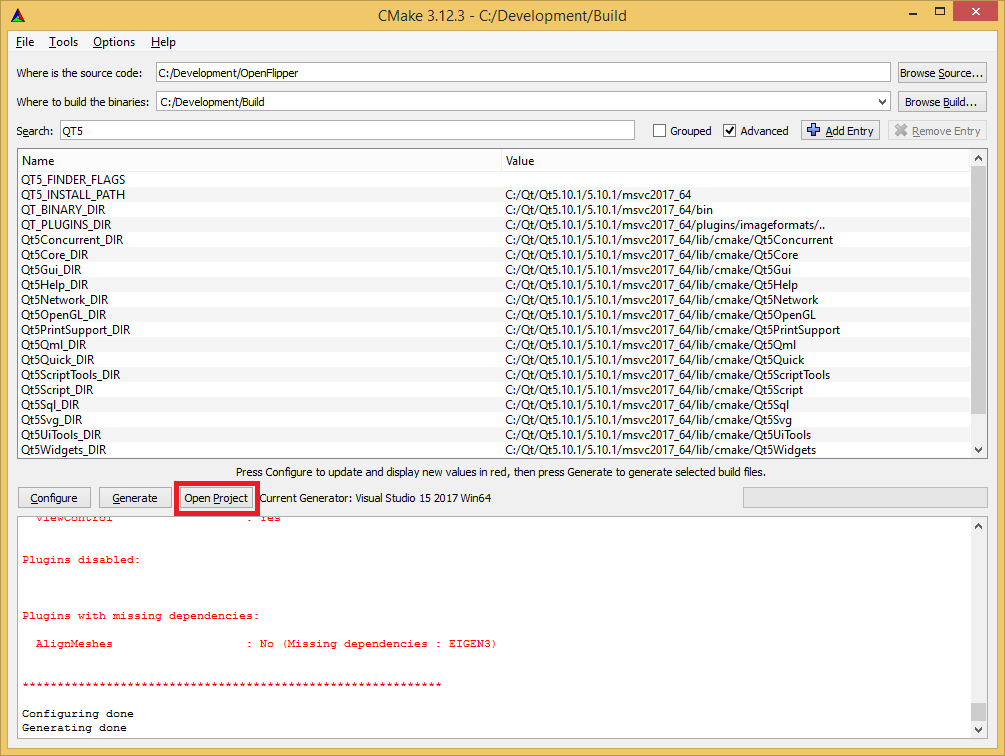Screen dimensions: 1005x756
Task: Expand the build binaries path dropdown
Action: click(880, 101)
